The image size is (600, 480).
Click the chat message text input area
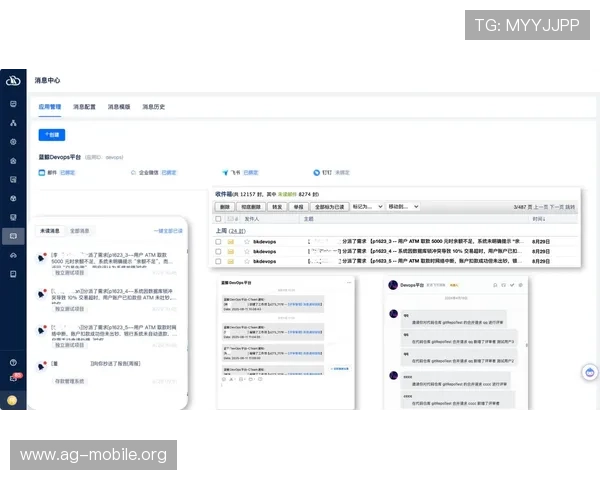pos(285,394)
